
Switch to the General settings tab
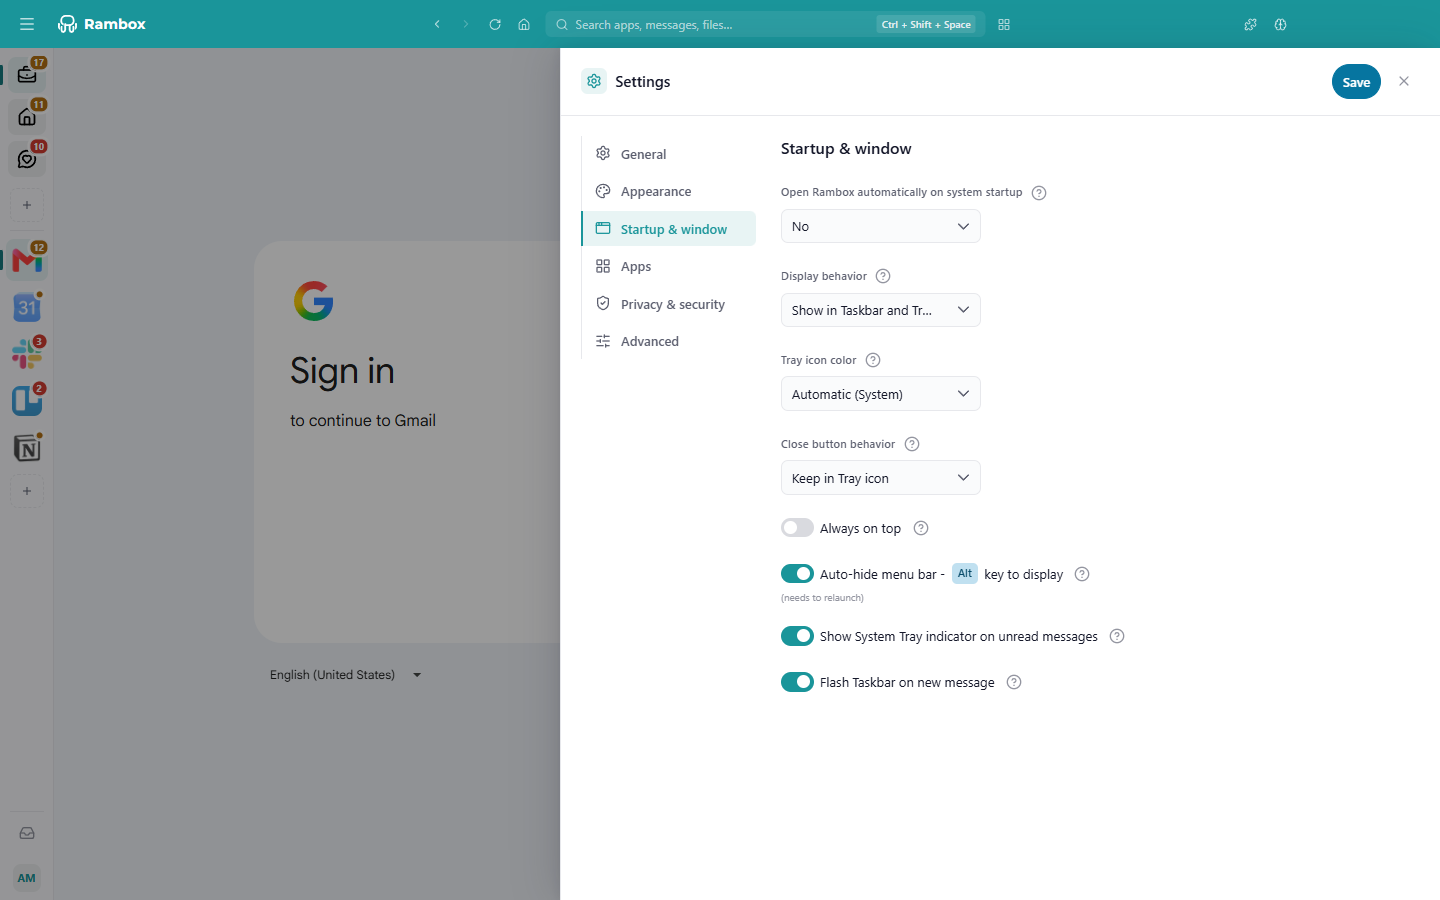668,154
